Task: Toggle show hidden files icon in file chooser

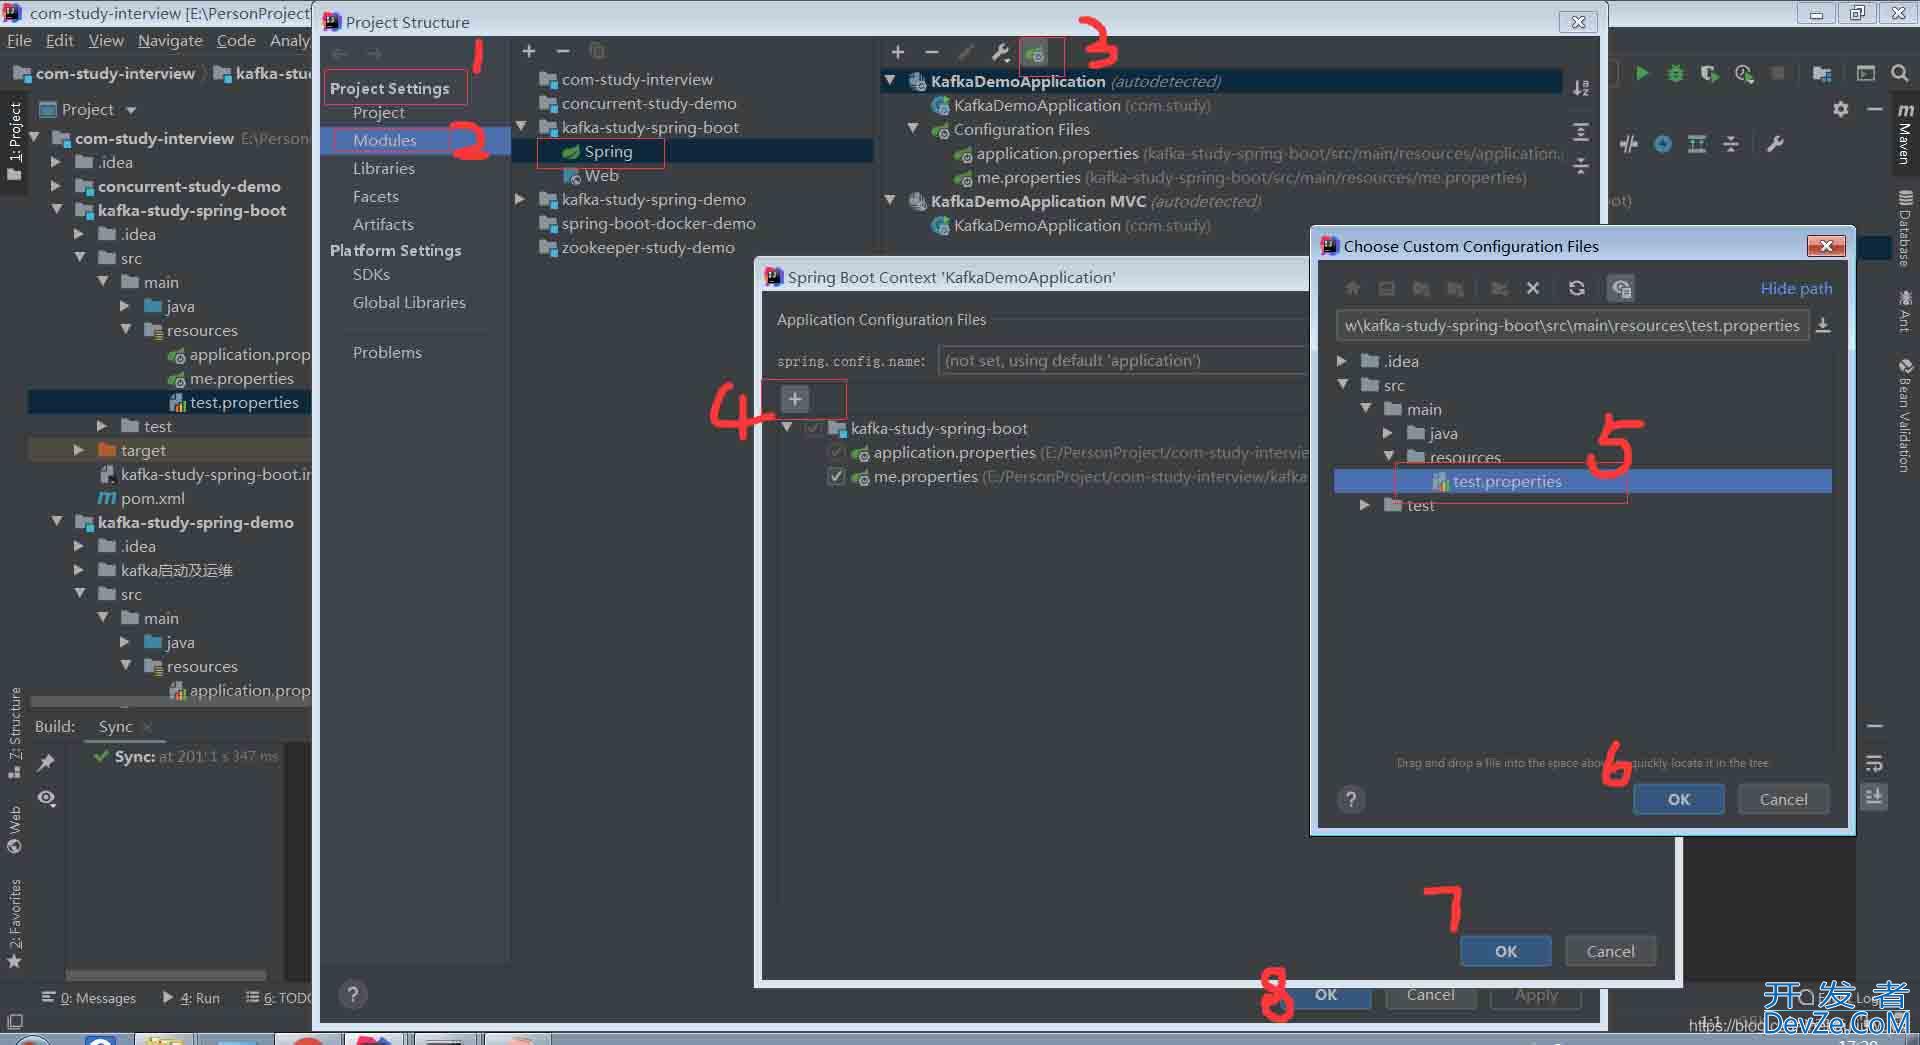Action: 1621,289
